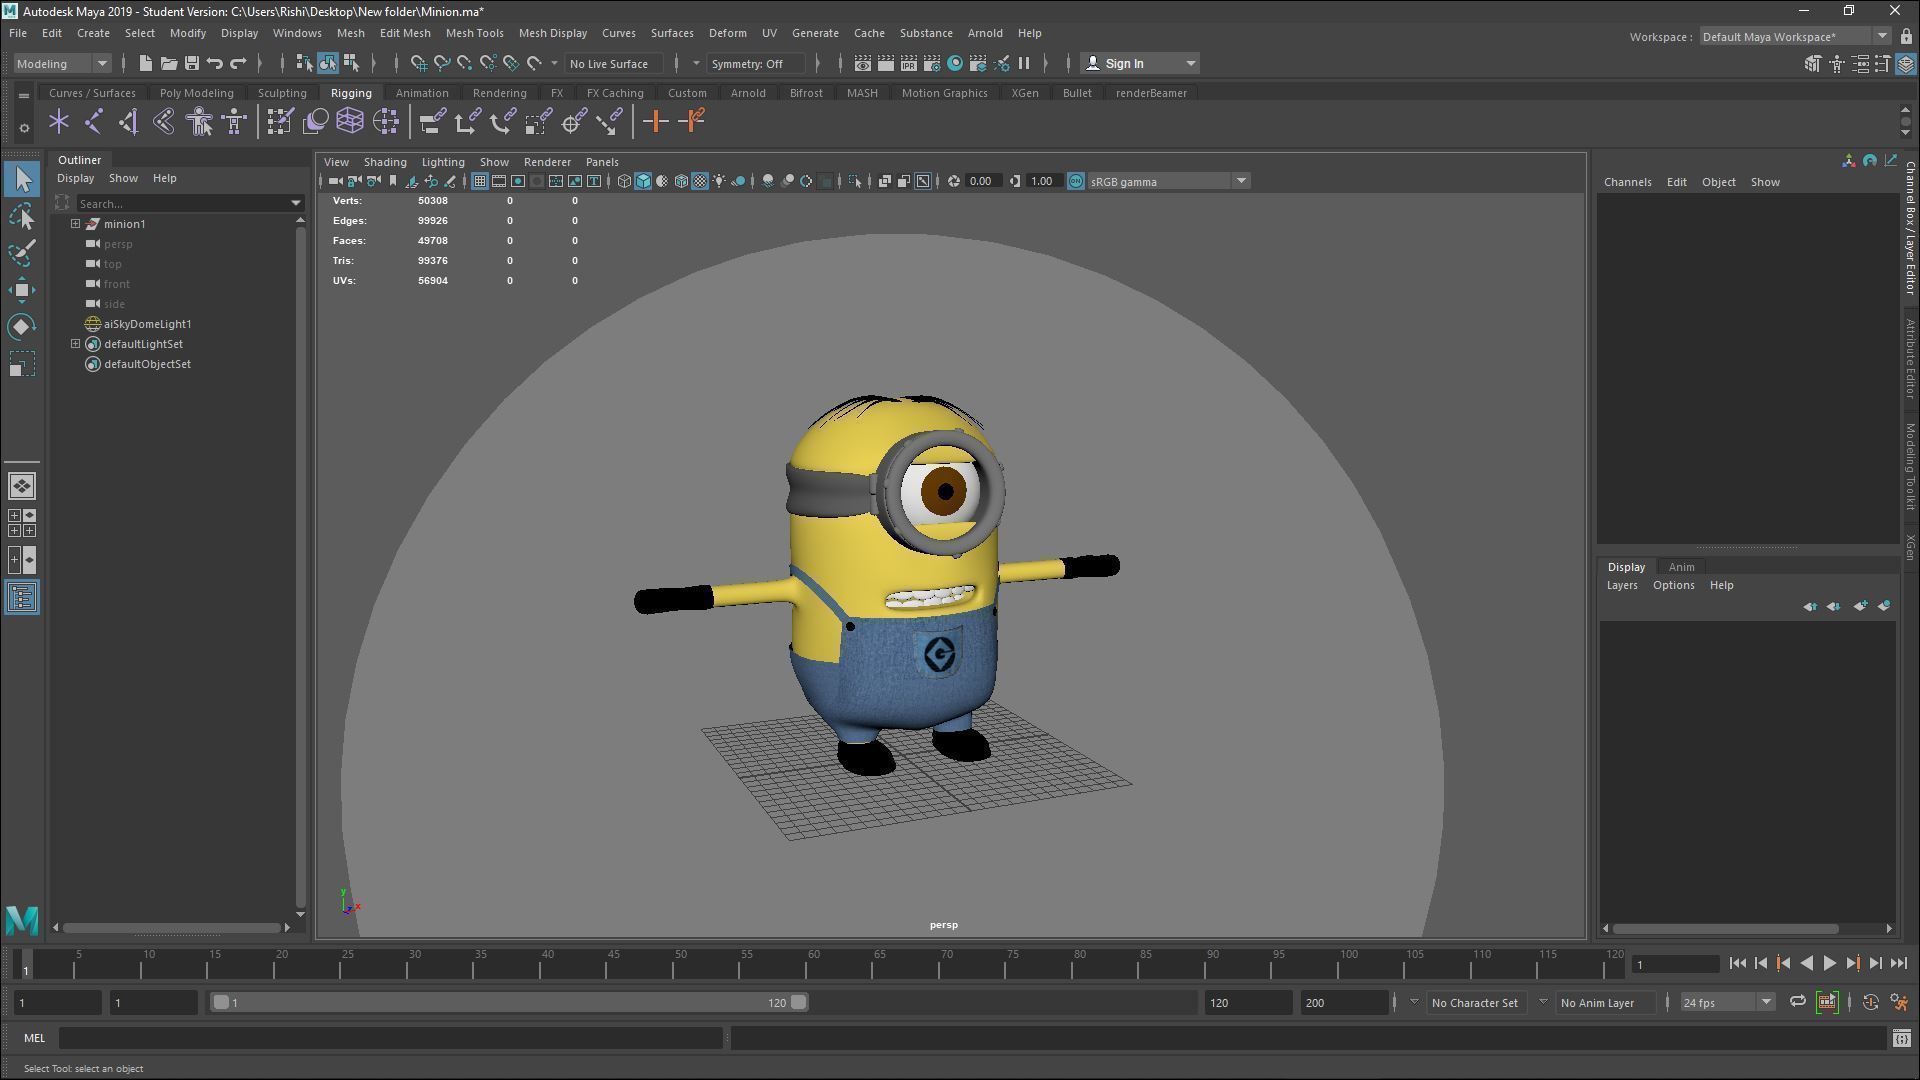
Task: Toggle X-ray display in viewport
Action: pos(885,182)
